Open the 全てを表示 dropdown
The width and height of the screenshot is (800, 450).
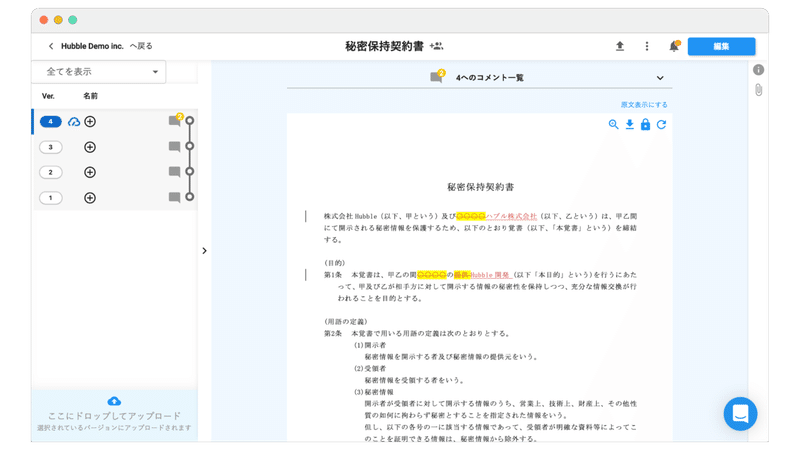pos(99,72)
